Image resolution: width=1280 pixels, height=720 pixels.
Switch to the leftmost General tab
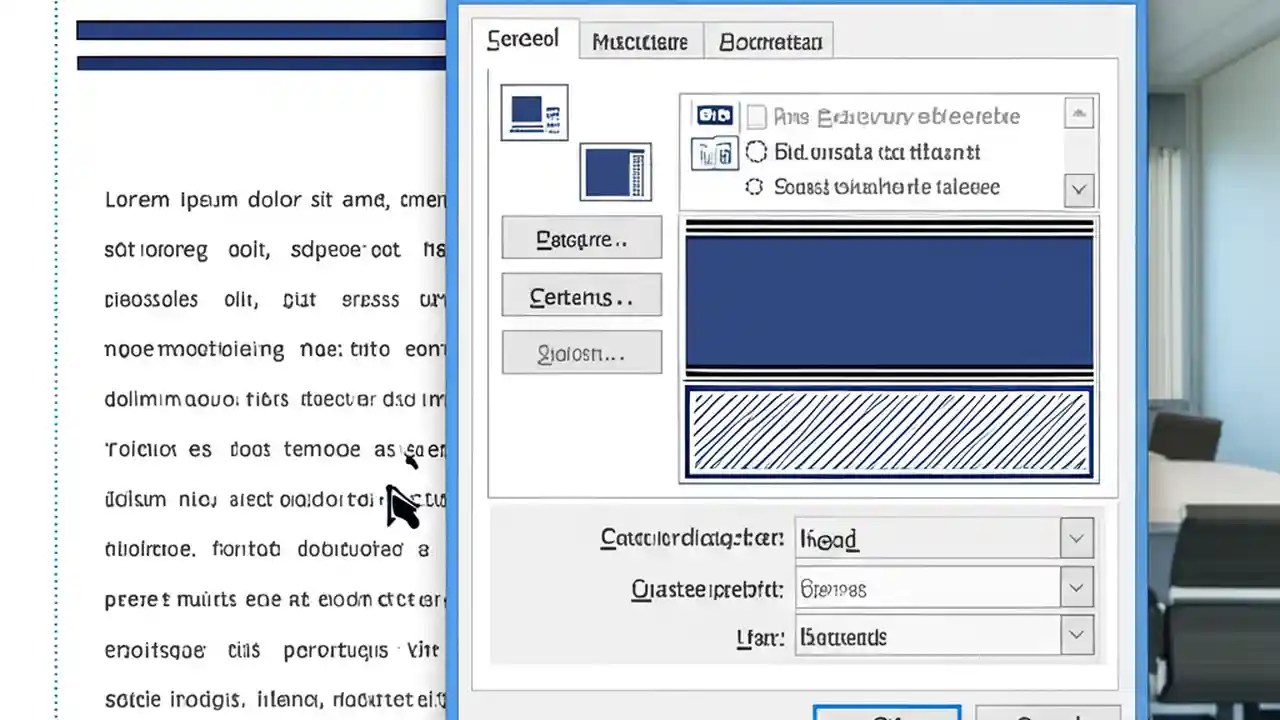pos(522,39)
